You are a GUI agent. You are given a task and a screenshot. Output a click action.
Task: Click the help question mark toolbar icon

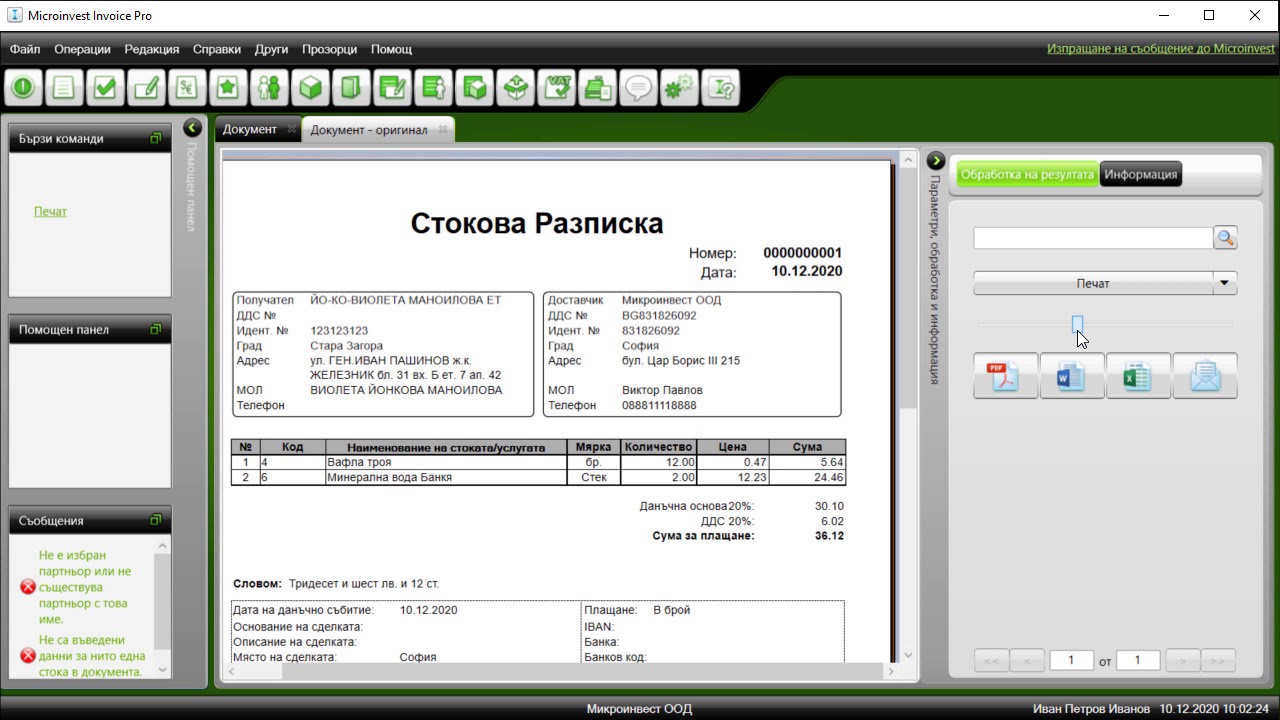(720, 88)
